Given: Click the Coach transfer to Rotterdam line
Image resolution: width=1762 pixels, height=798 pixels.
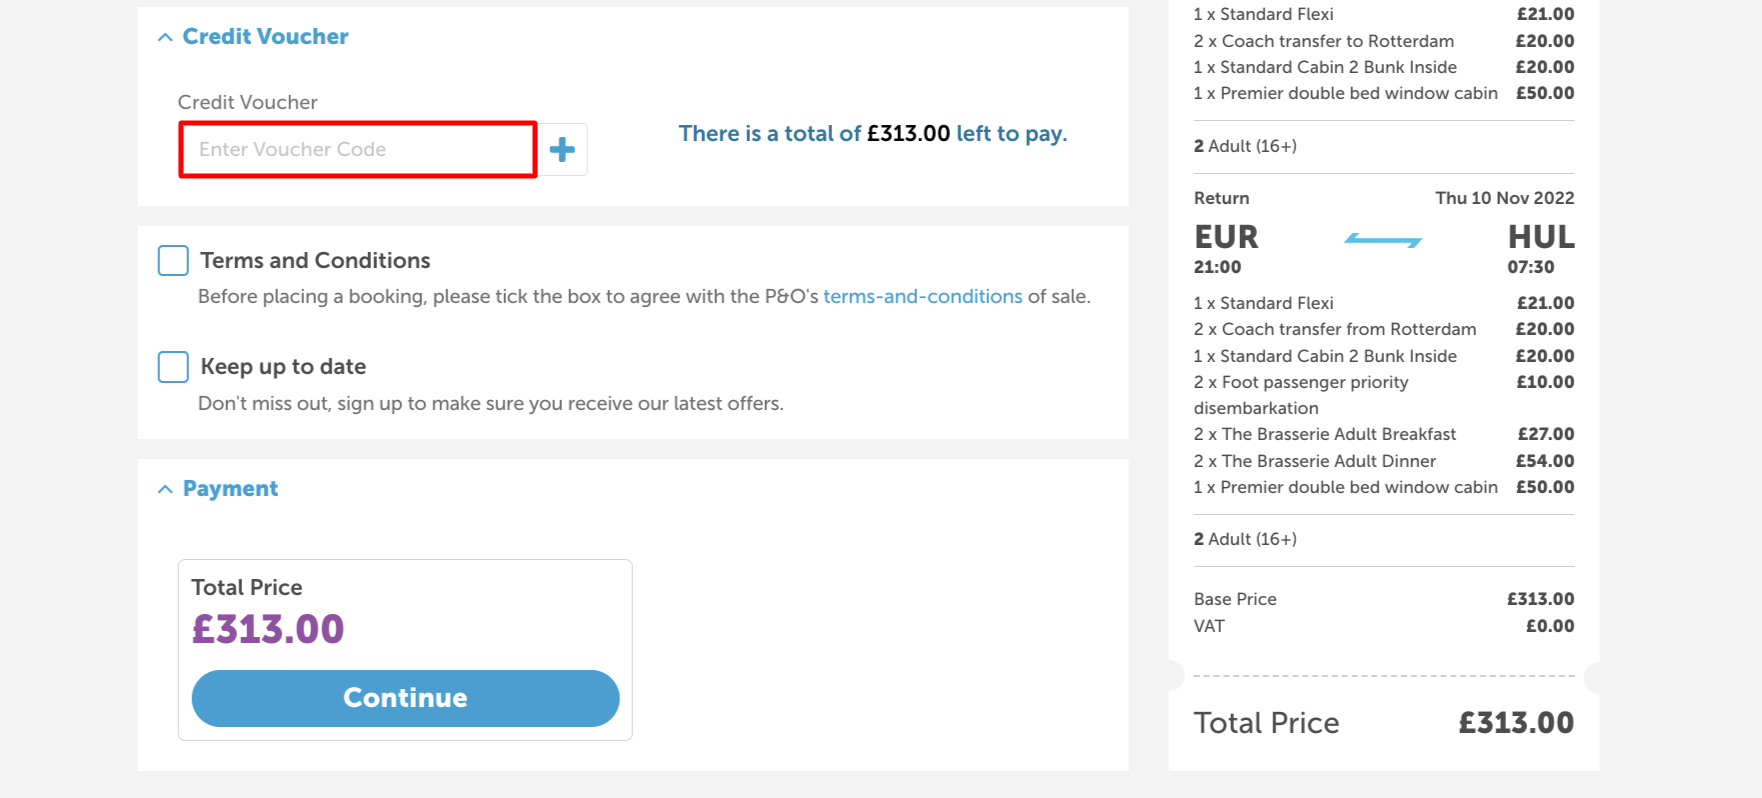Looking at the screenshot, I should coord(1324,41).
